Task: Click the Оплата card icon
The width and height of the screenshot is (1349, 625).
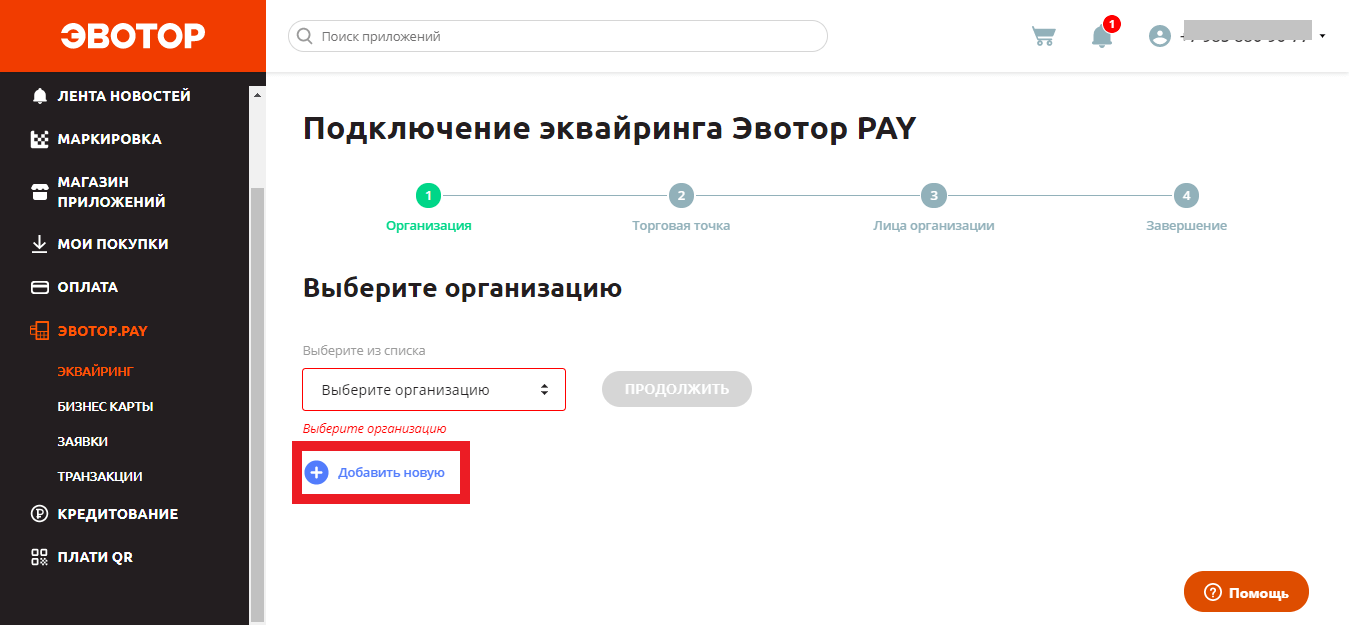Action: point(40,287)
